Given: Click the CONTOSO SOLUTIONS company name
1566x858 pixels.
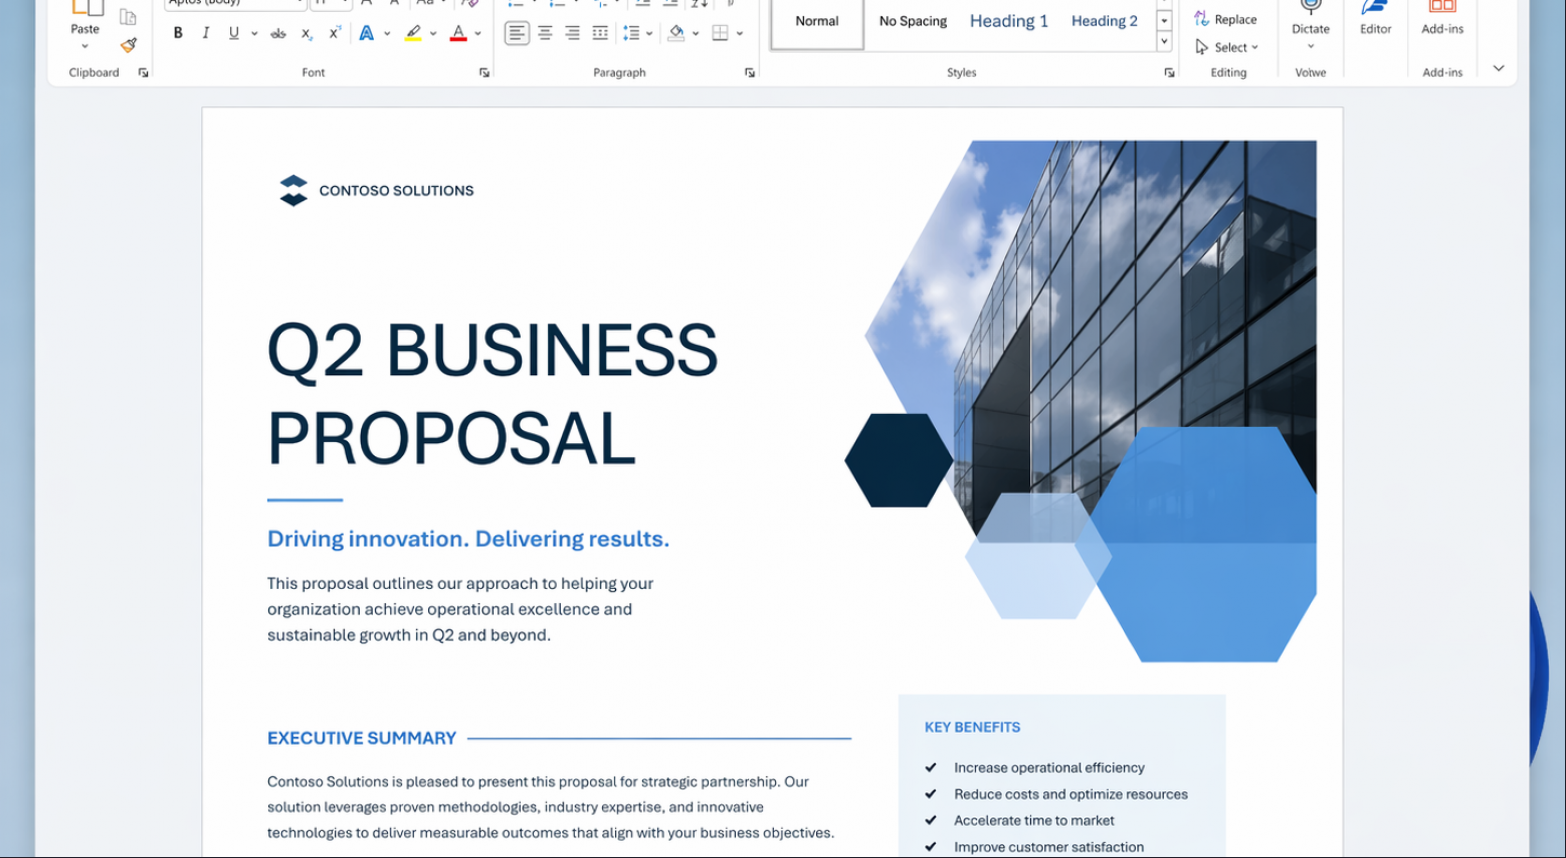Looking at the screenshot, I should pos(396,190).
